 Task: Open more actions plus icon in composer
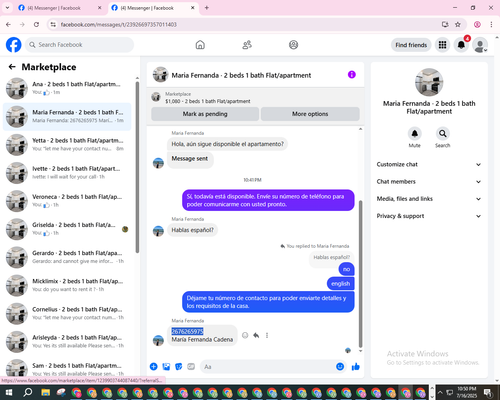point(154,367)
